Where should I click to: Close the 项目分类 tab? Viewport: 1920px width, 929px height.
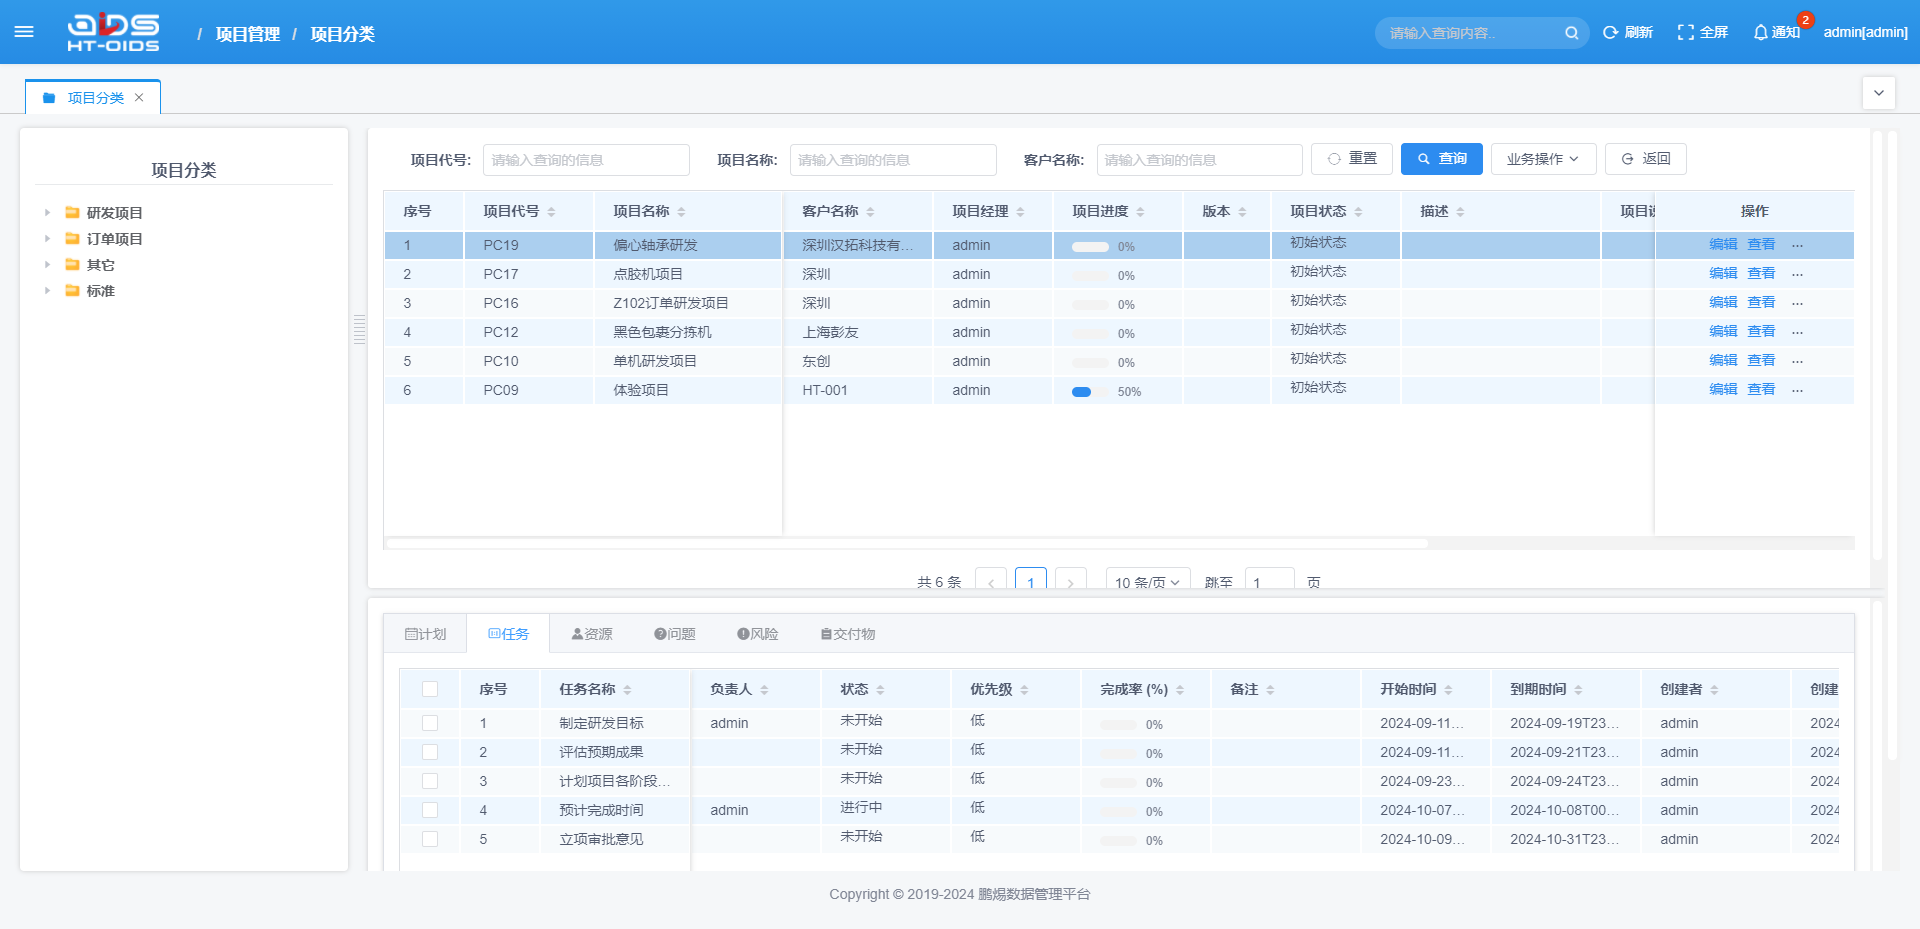point(139,97)
